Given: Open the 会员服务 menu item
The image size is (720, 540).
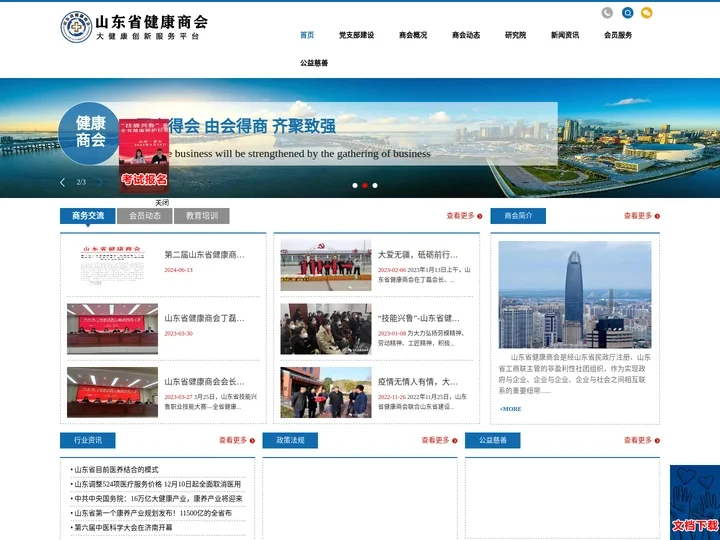Looking at the screenshot, I should pyautogui.click(x=618, y=35).
